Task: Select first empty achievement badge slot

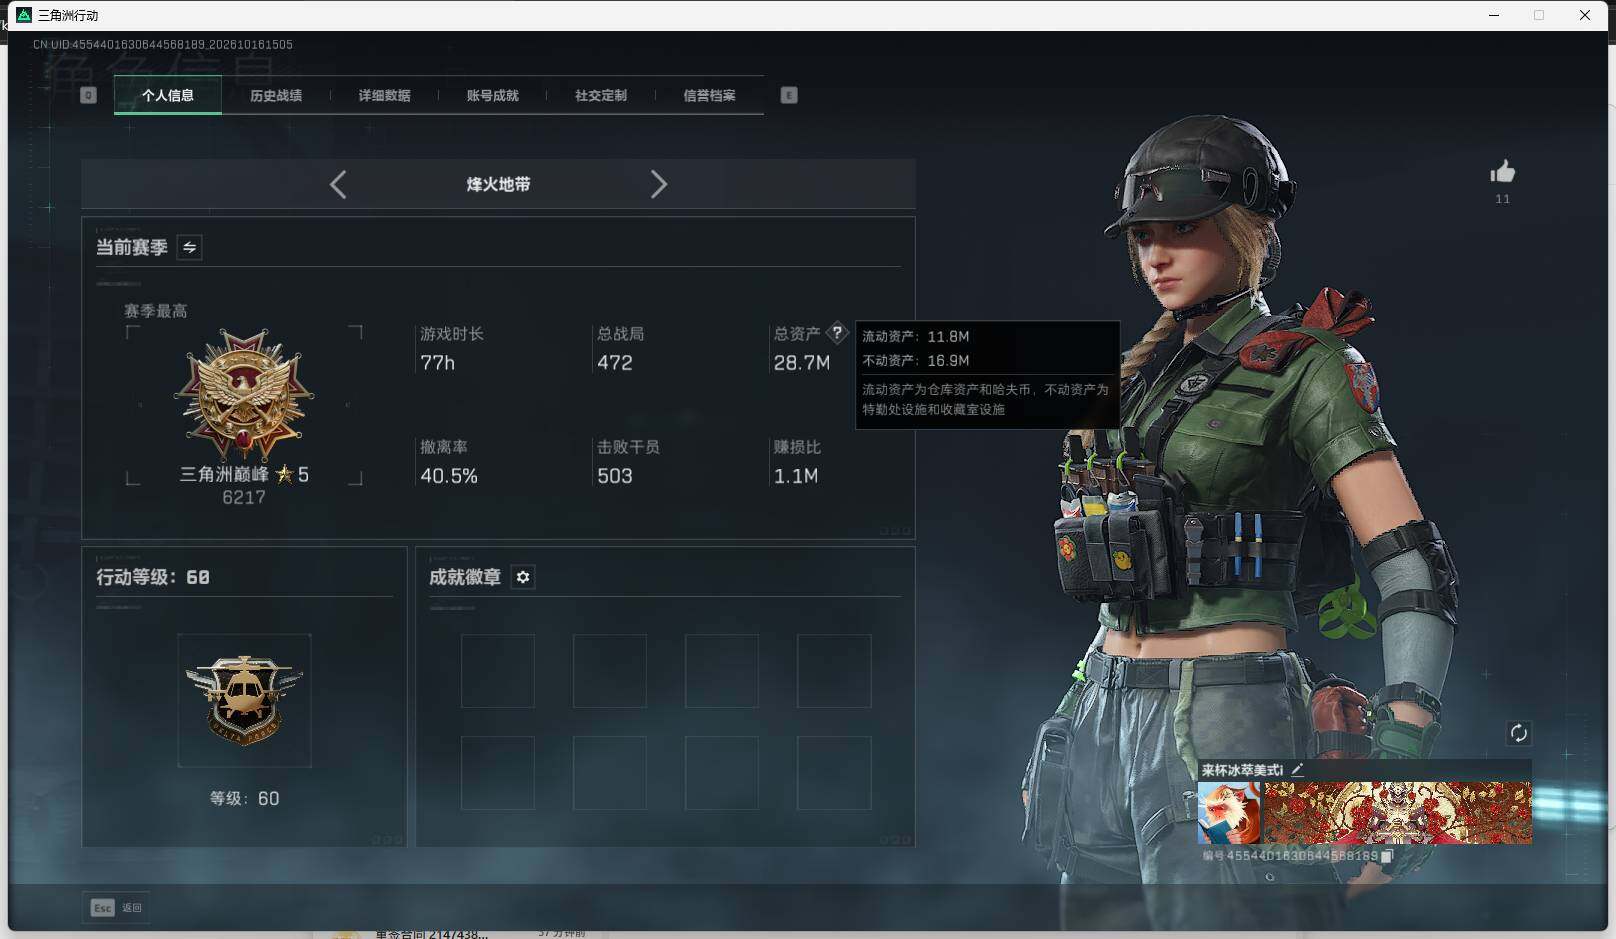Action: (498, 670)
